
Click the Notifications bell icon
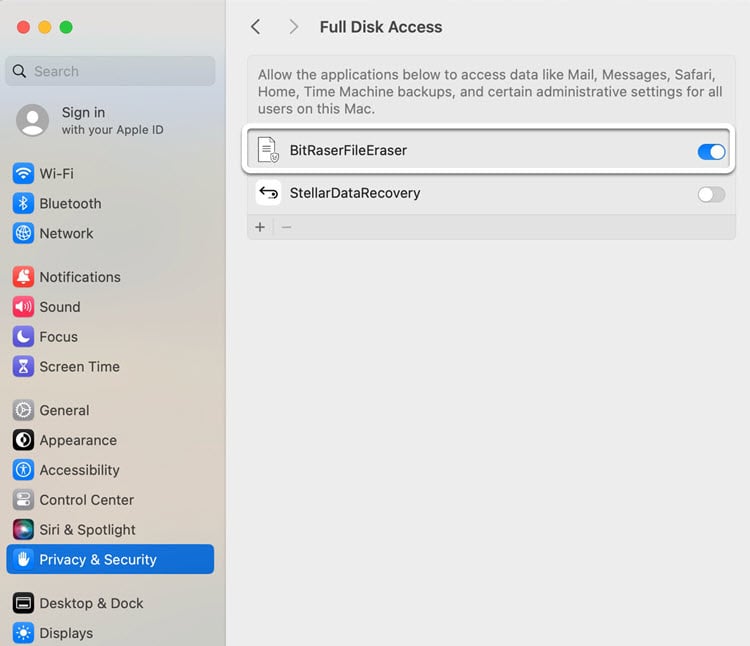click(23, 277)
